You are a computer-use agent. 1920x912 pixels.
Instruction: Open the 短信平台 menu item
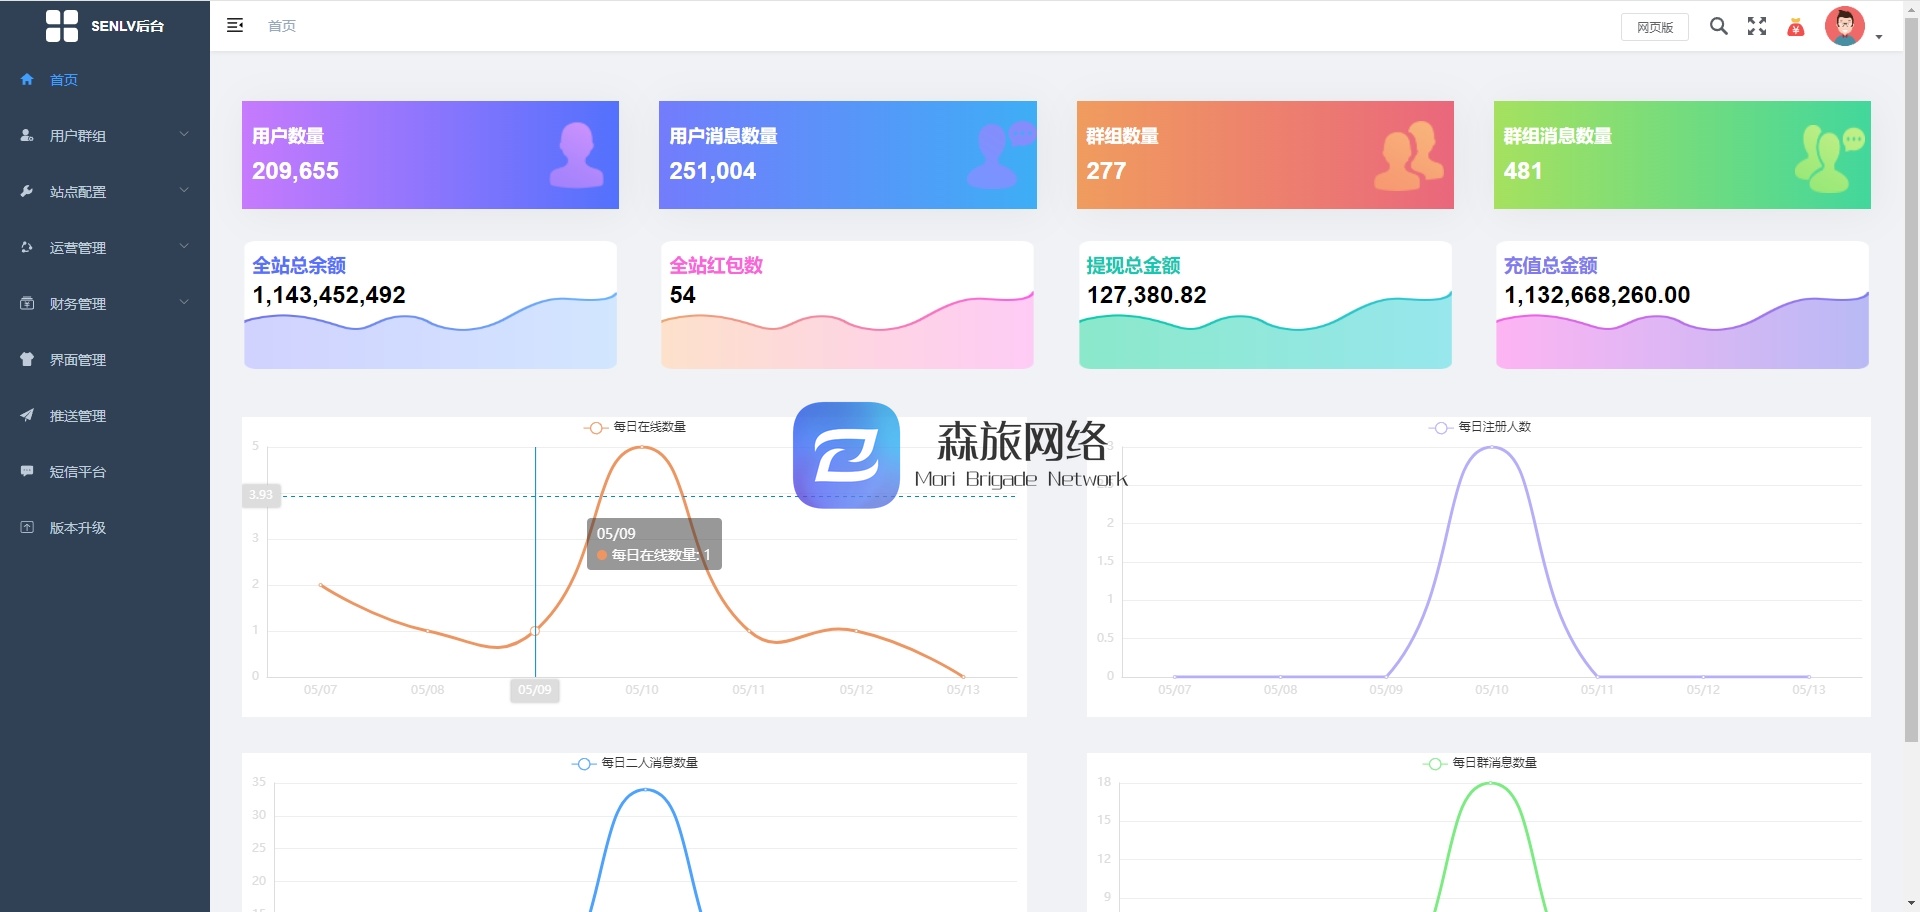[105, 471]
